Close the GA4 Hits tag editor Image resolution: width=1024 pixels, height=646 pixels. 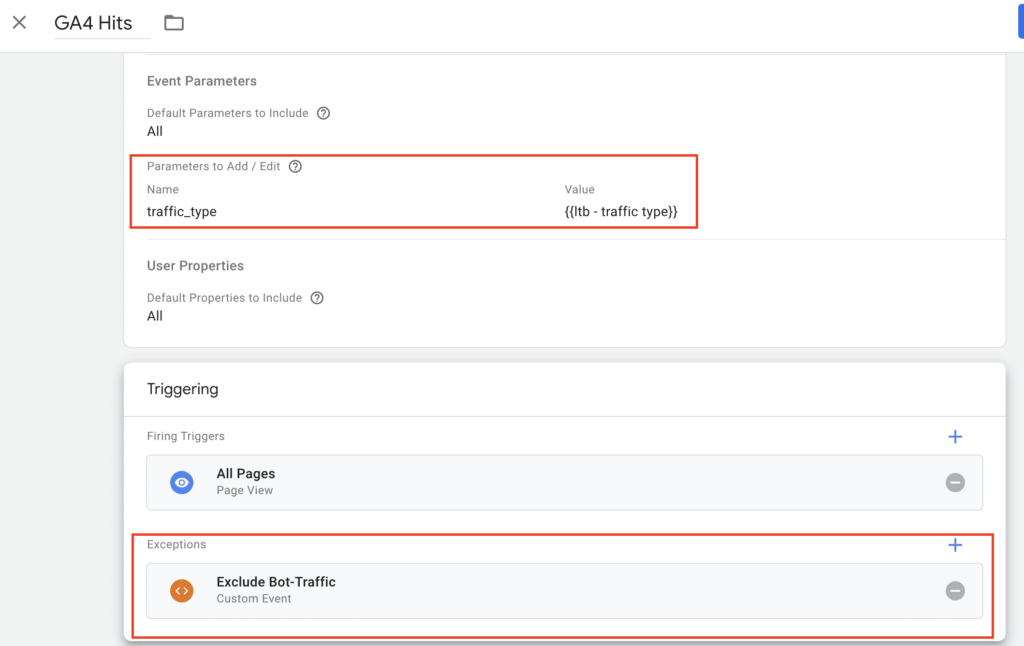click(19, 22)
